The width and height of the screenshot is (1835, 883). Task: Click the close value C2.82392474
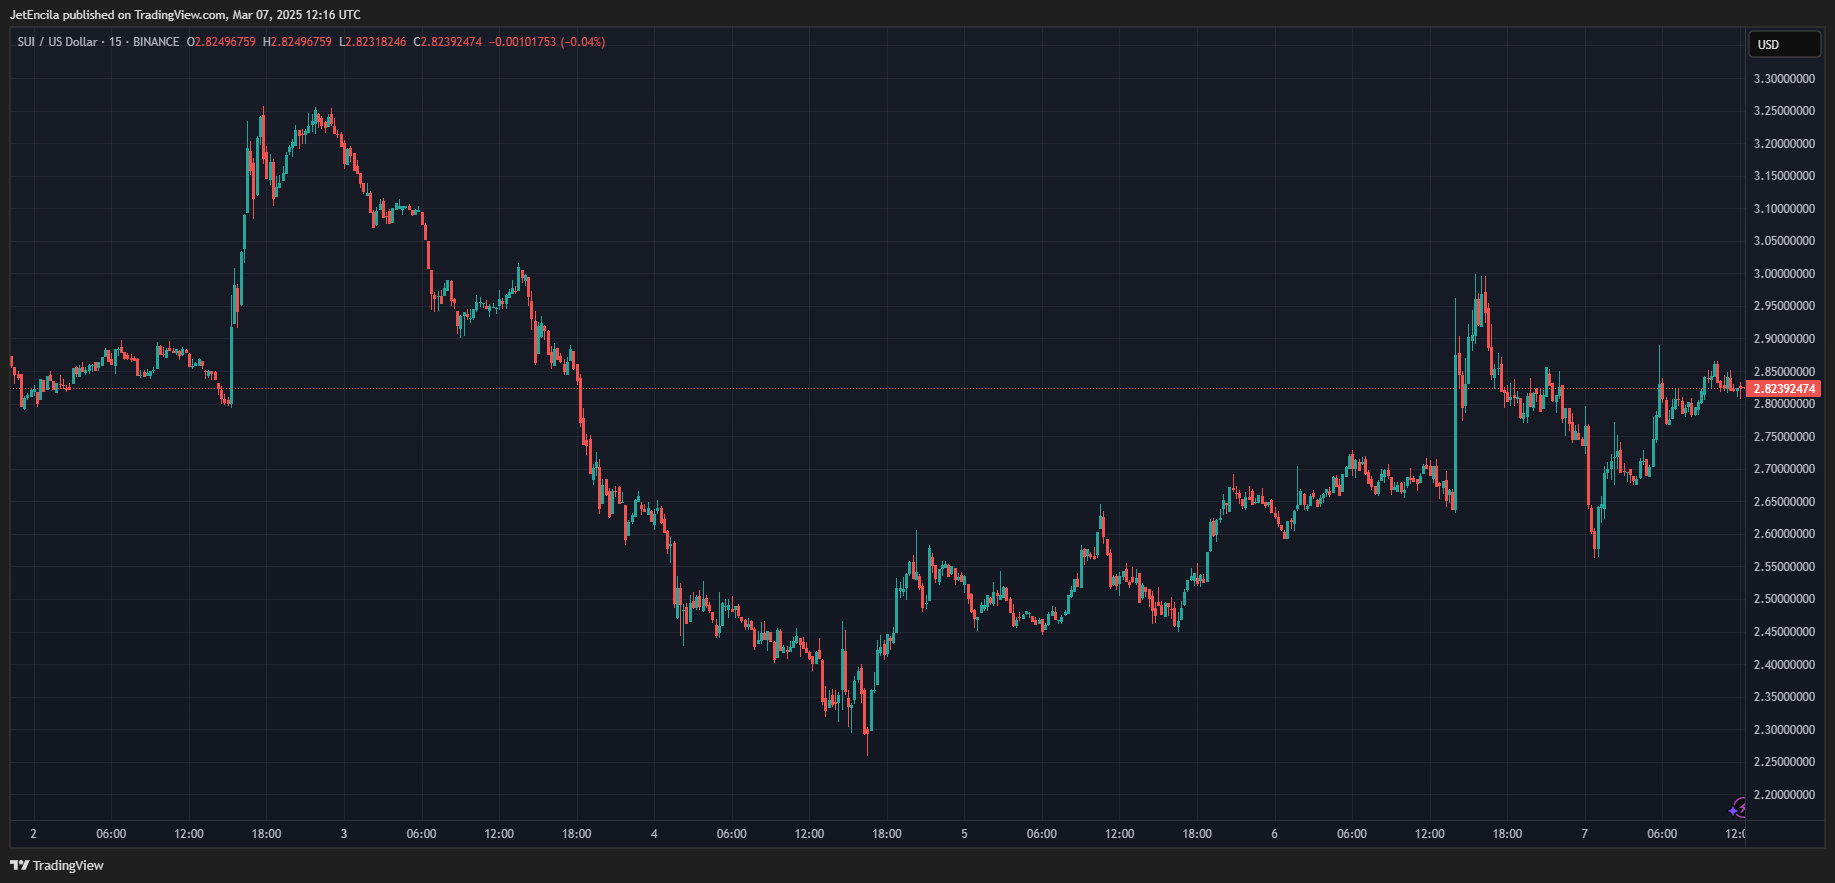coord(447,42)
